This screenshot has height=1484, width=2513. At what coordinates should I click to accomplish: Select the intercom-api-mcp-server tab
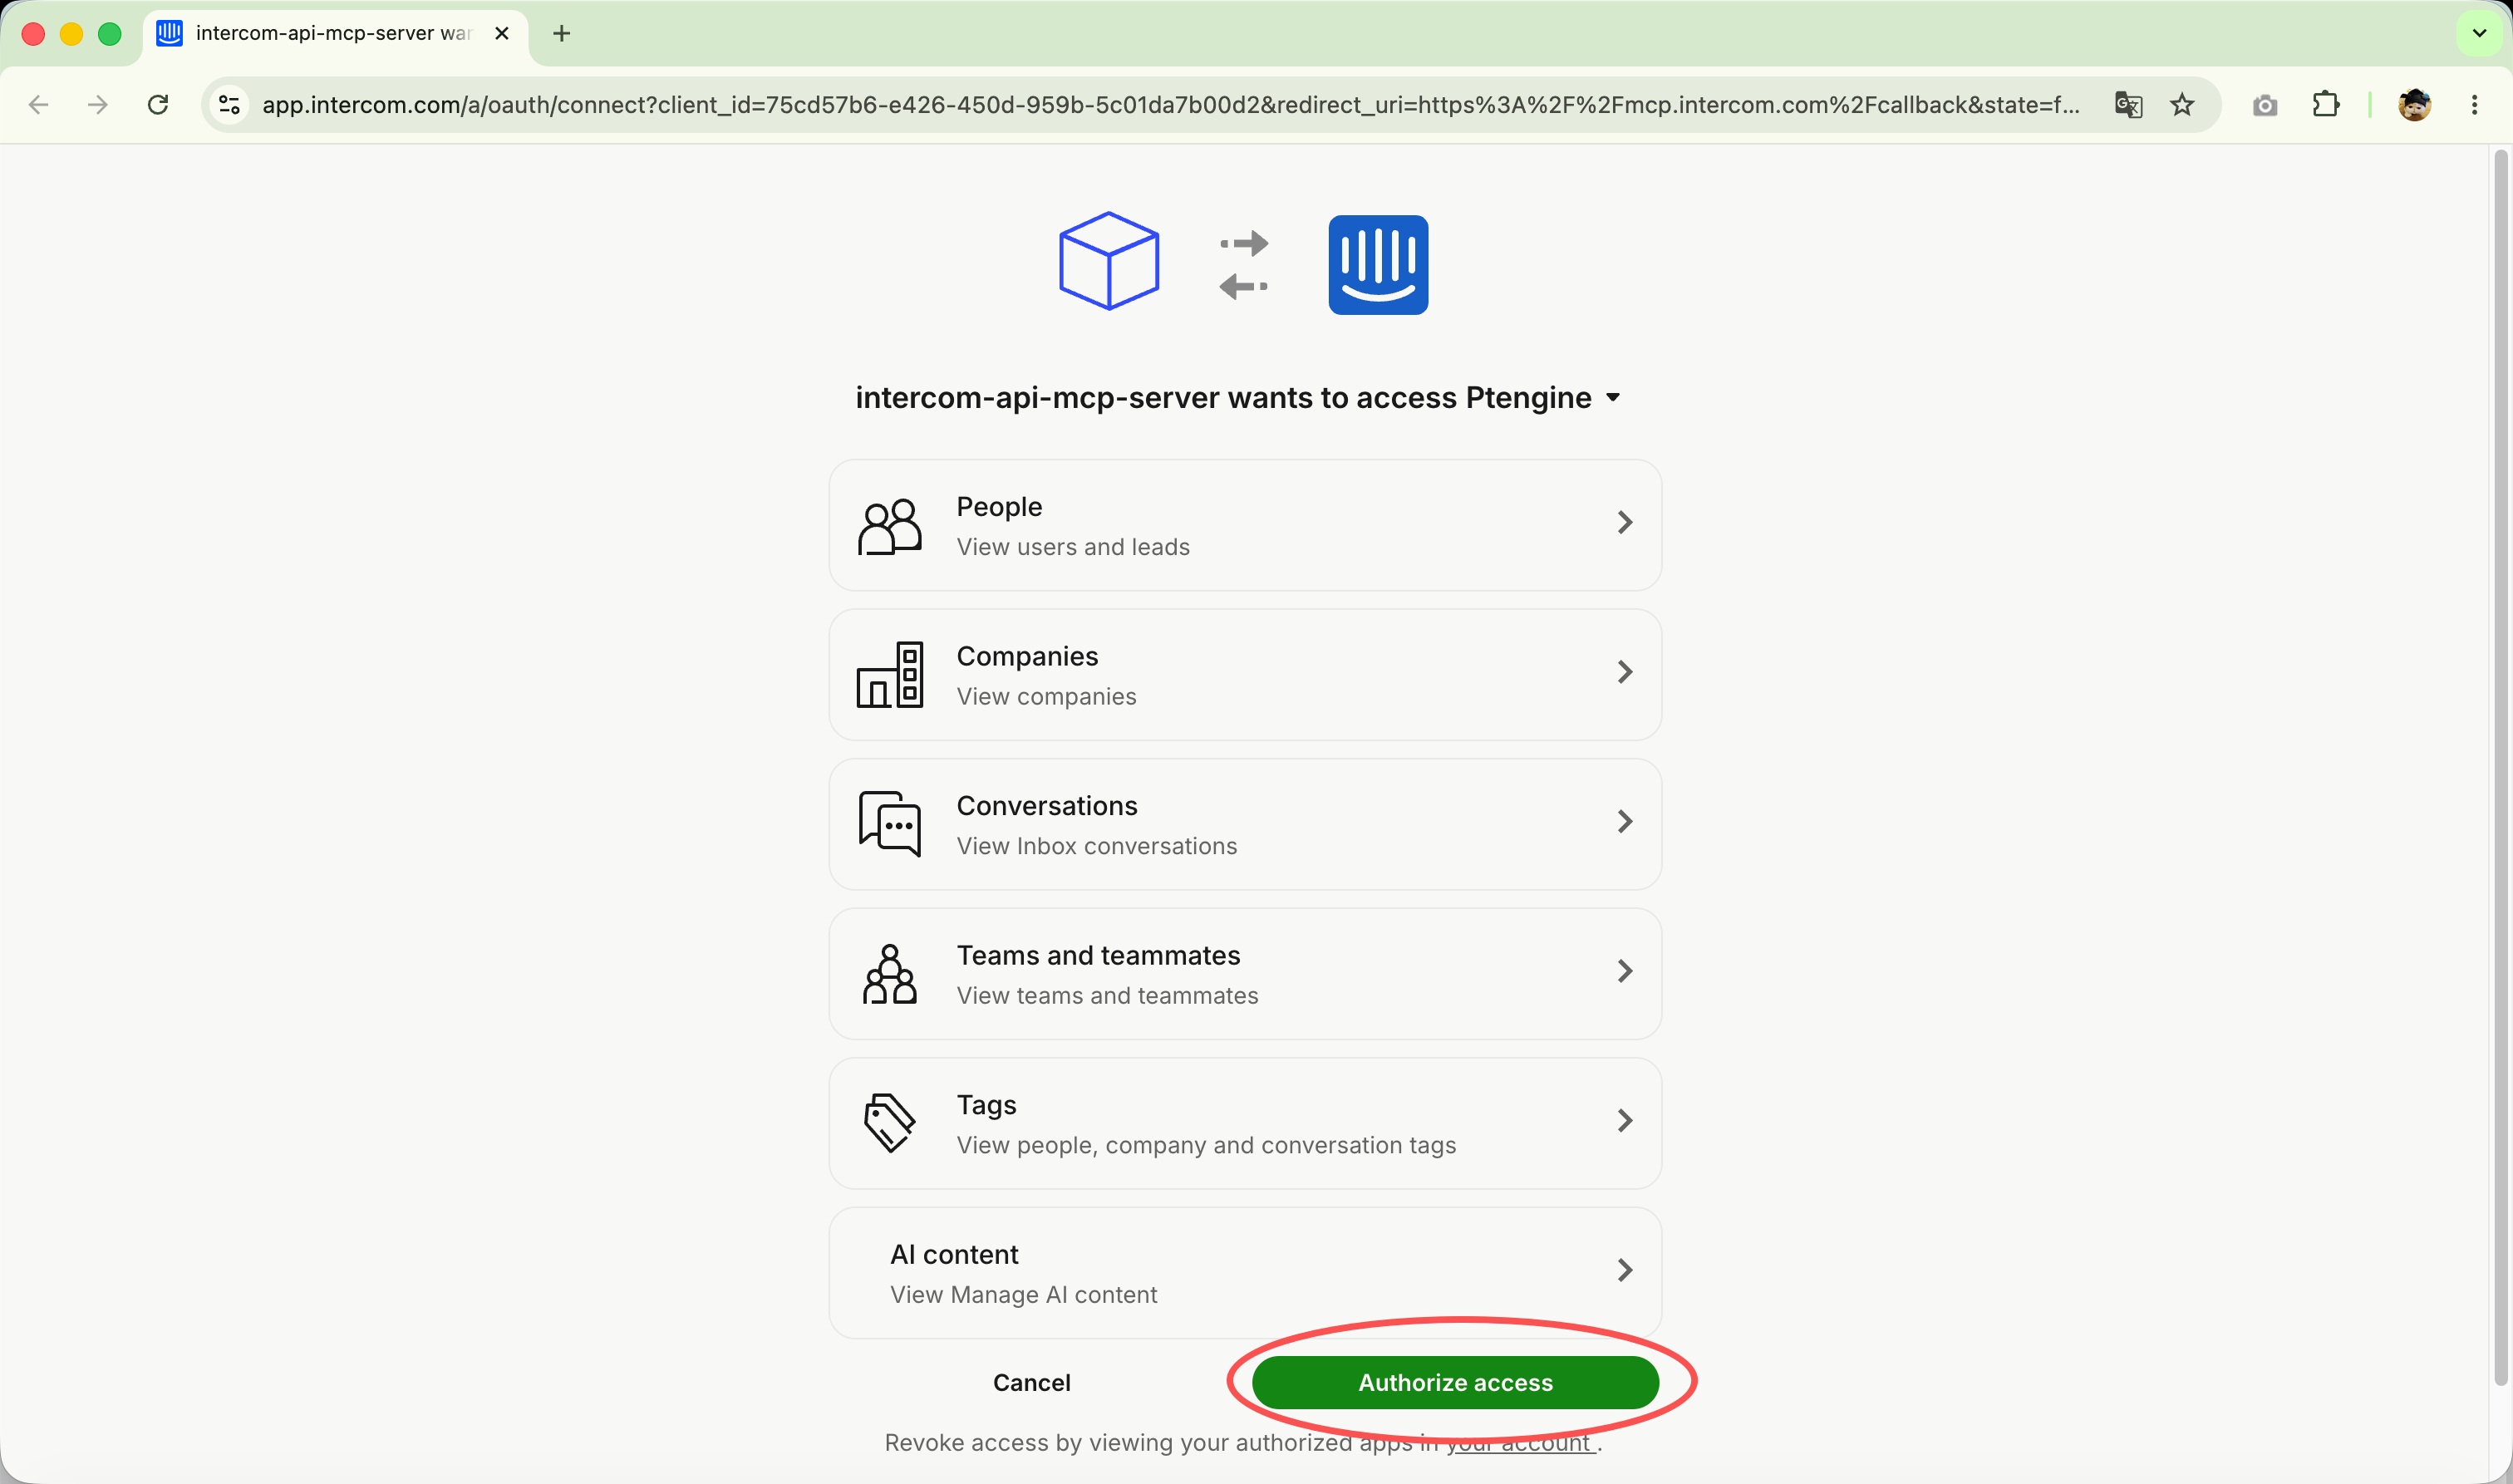[335, 34]
